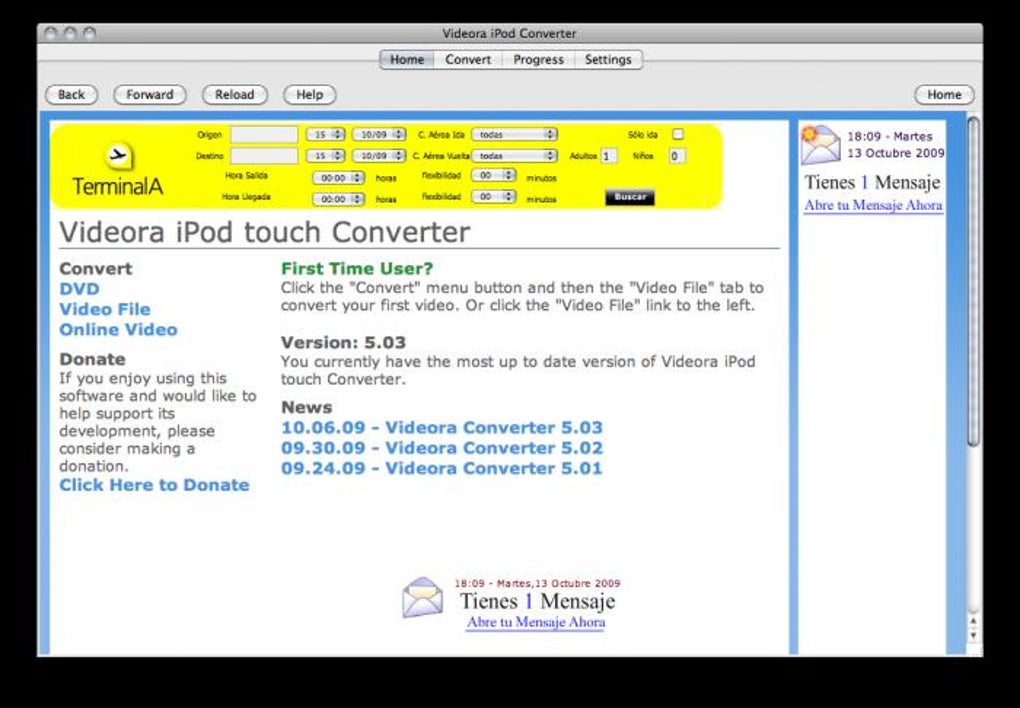Viewport: 1020px width, 708px height.
Task: Click the sidebar Tienes 1 Mensaje text
Action: tap(872, 182)
